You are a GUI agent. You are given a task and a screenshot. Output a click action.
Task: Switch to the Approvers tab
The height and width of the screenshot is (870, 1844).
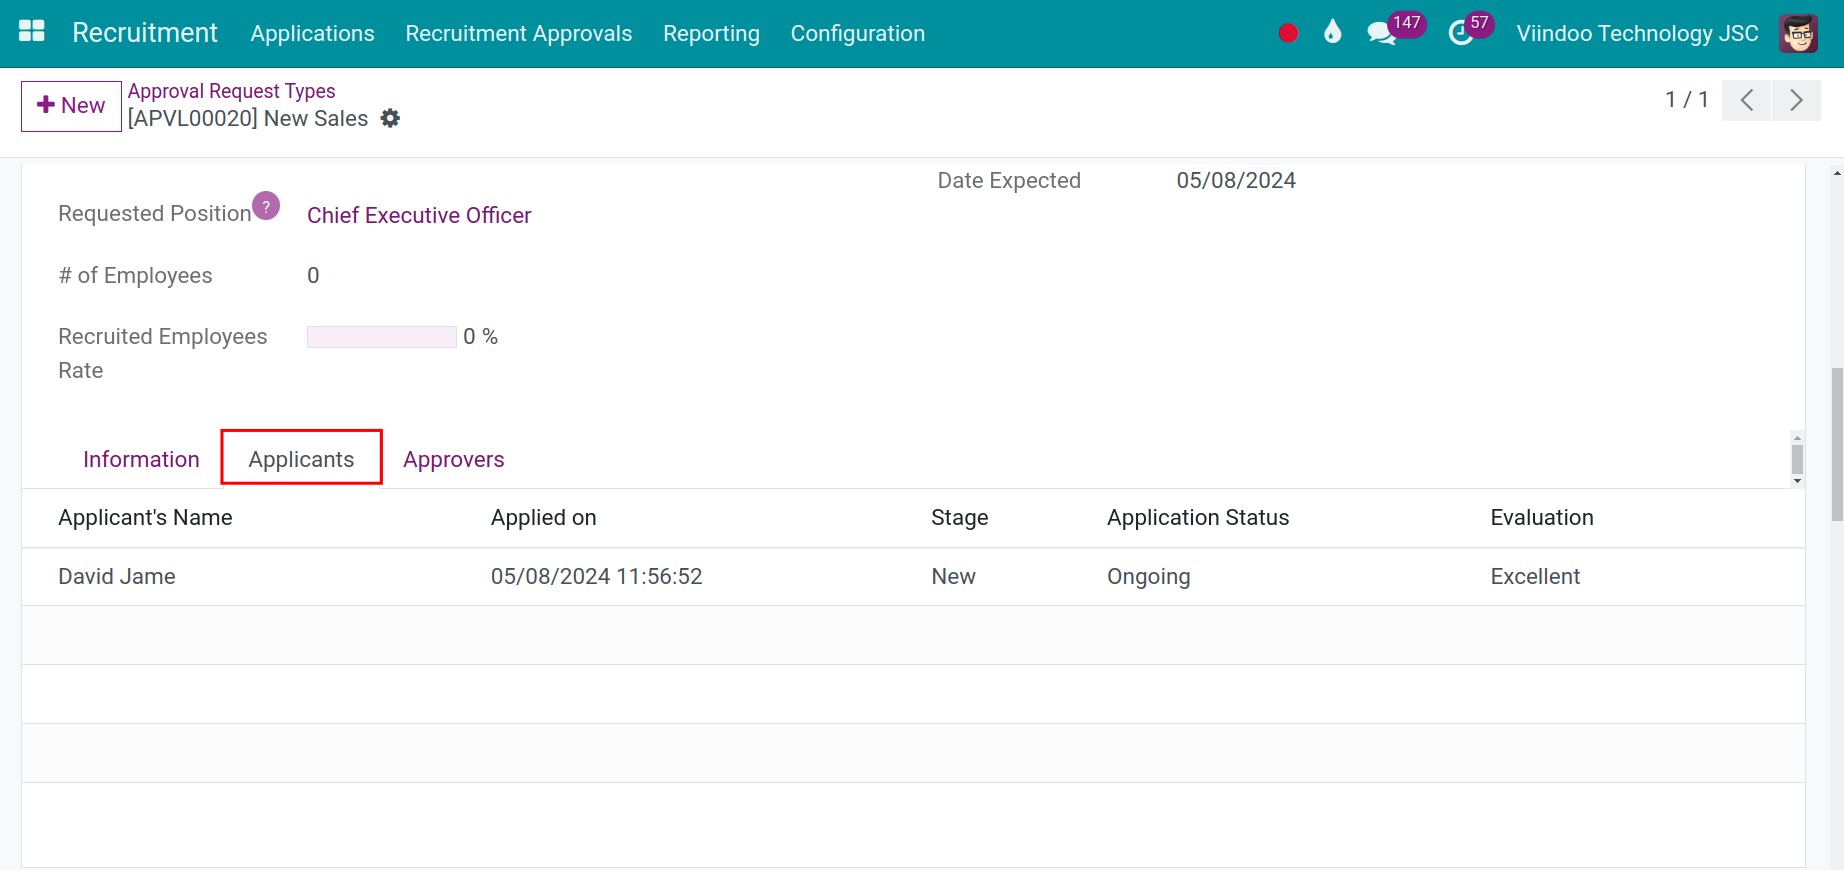tap(453, 459)
